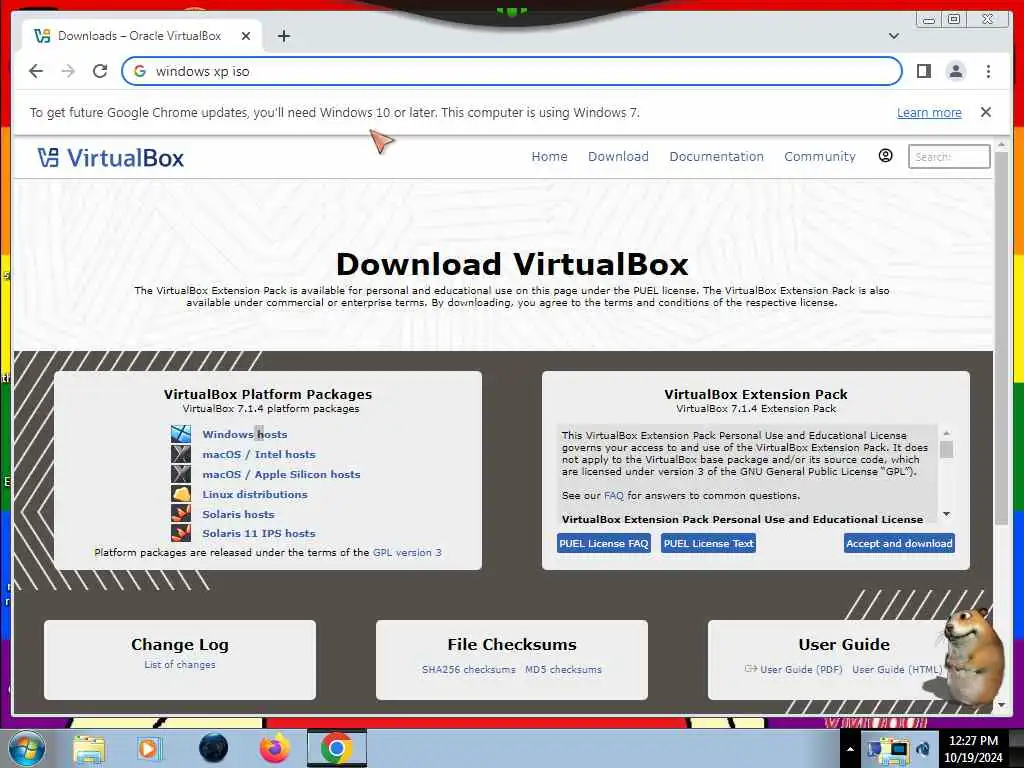Click Accept and download button
The image size is (1024, 768).
899,543
